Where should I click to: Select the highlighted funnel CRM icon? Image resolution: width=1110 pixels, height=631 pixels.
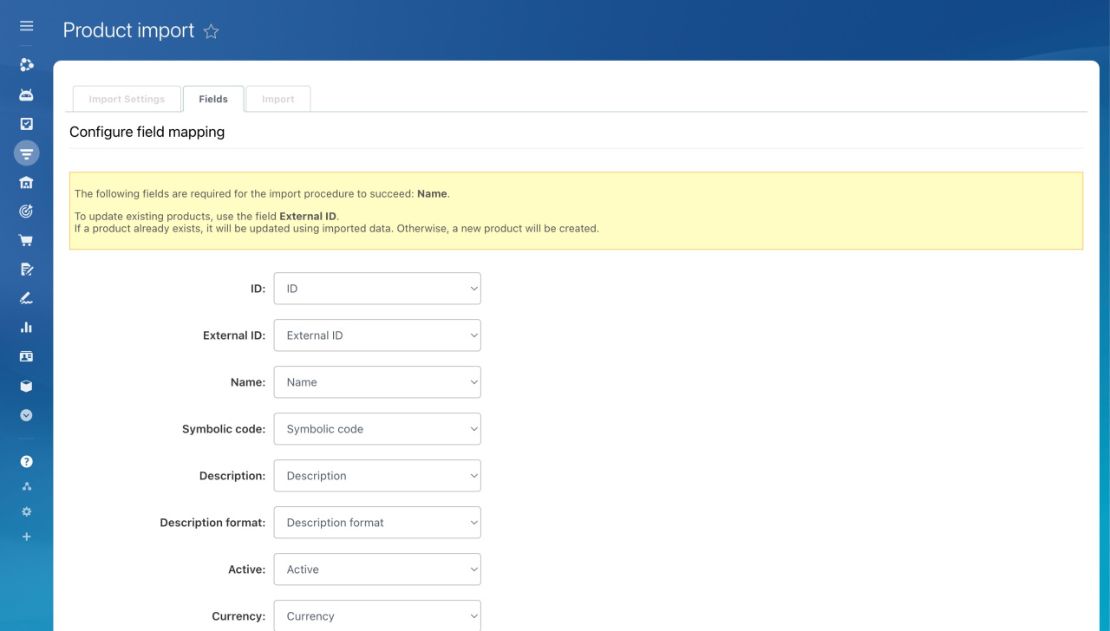coord(26,153)
